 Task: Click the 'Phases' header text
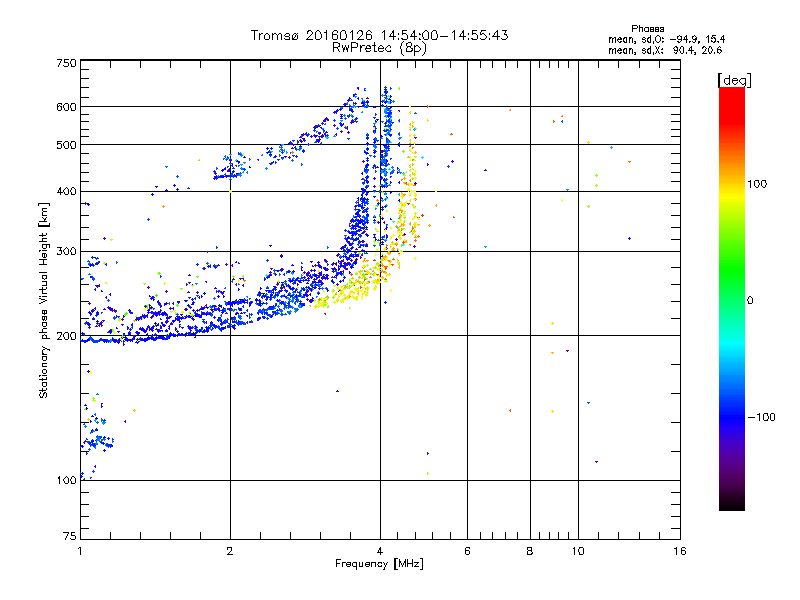[x=647, y=29]
